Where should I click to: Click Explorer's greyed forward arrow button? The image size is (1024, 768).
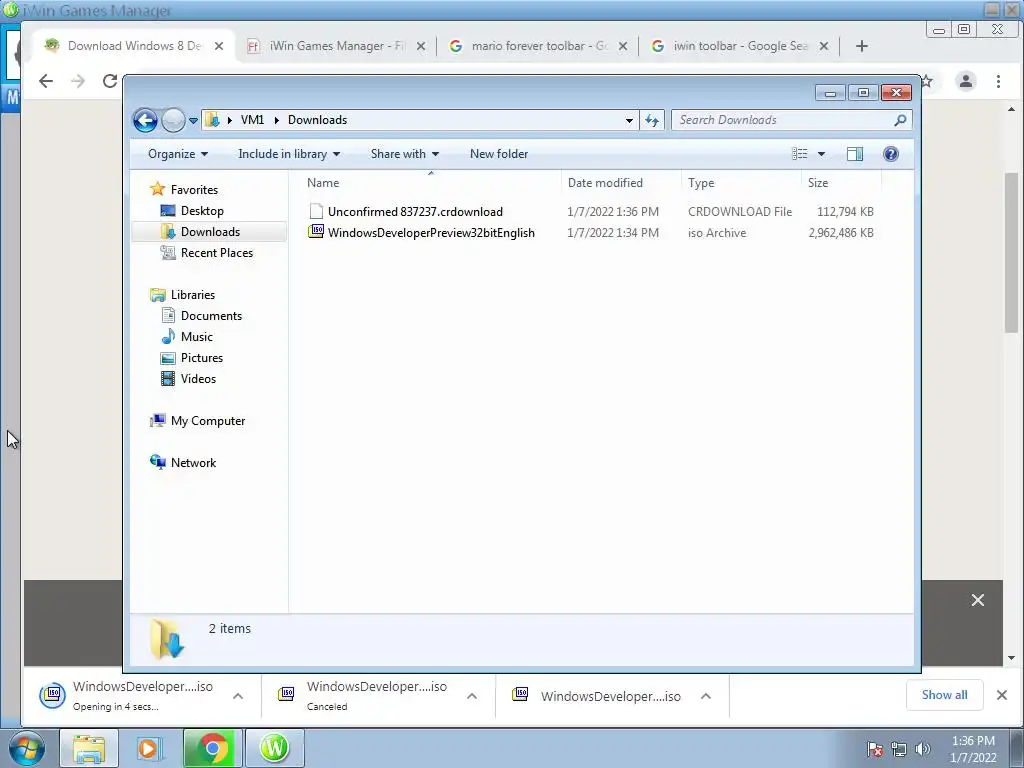click(173, 120)
